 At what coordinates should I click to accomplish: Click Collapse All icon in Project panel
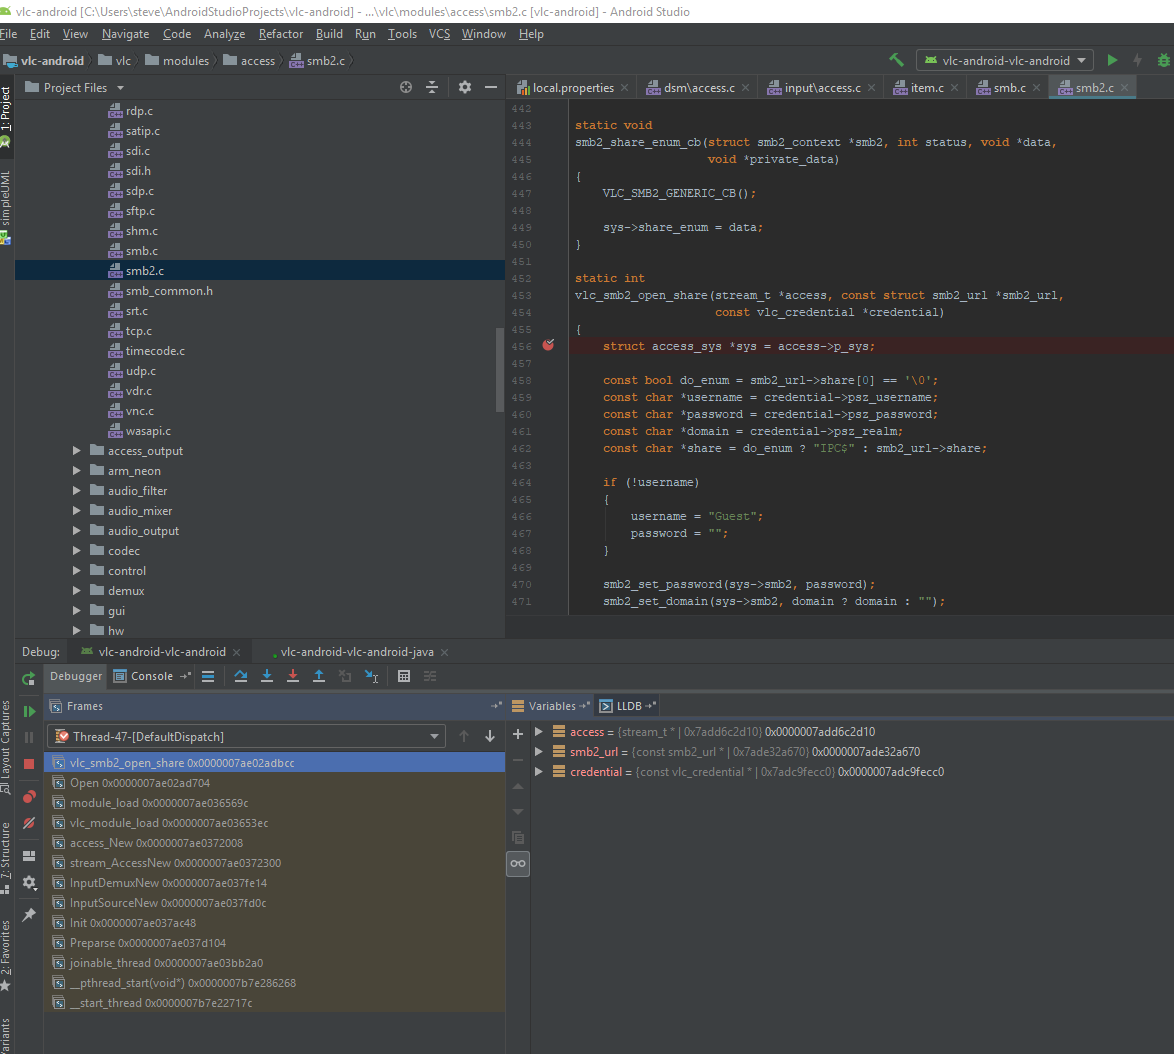point(432,87)
